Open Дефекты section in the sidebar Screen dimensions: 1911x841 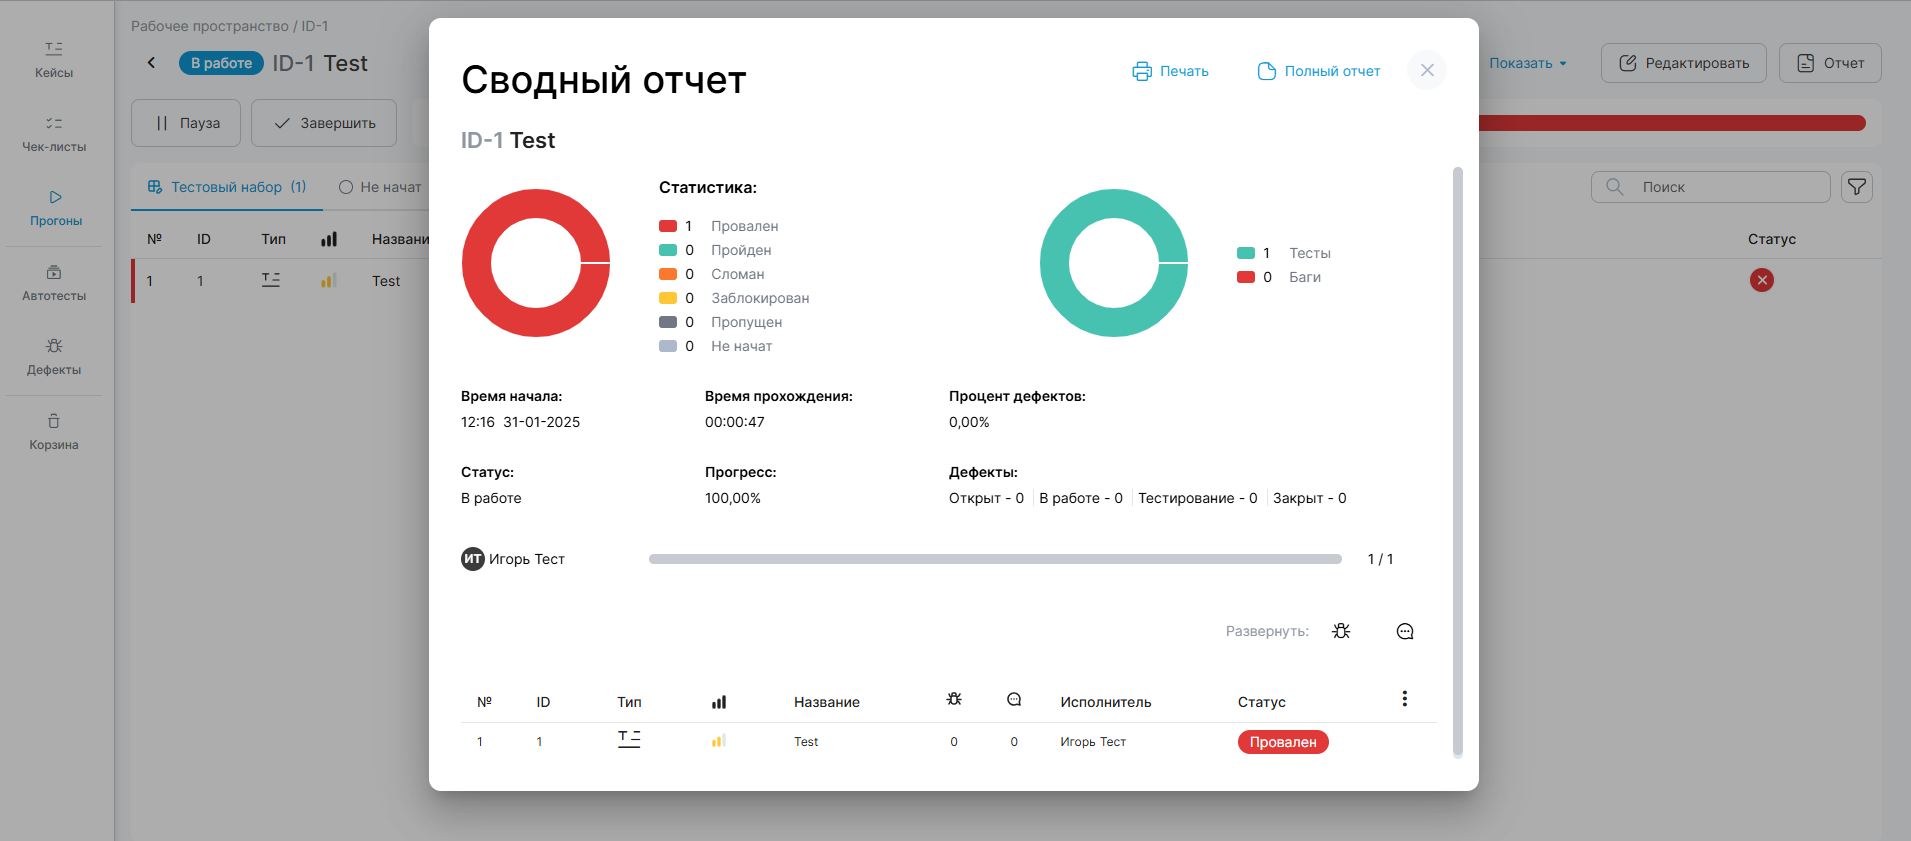pos(54,357)
